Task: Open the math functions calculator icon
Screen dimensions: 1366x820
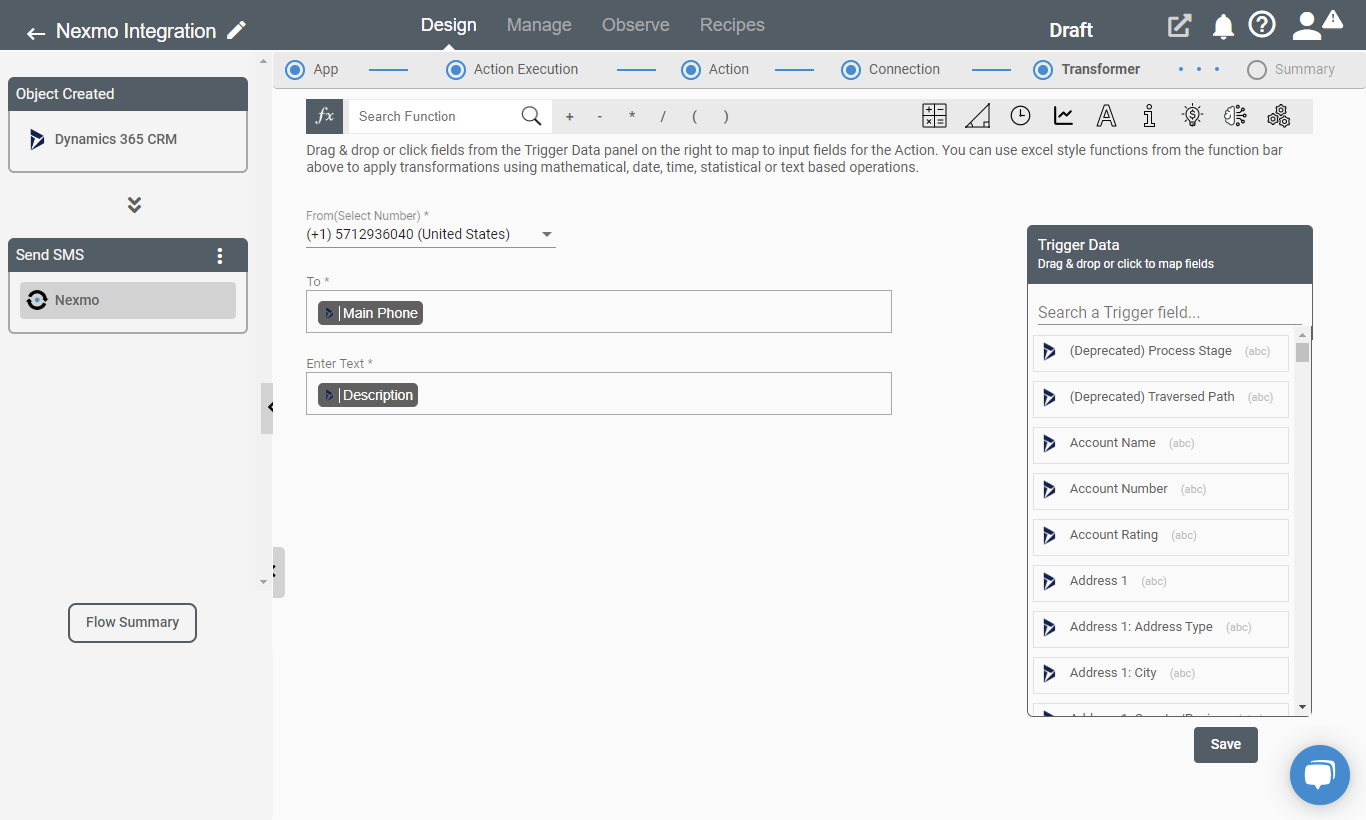Action: point(934,116)
